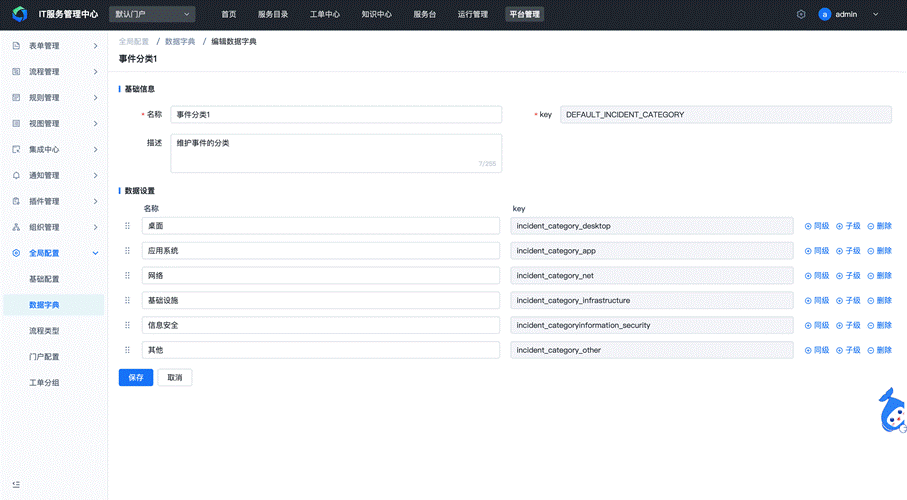Cancel editing with 取消 button

175,377
